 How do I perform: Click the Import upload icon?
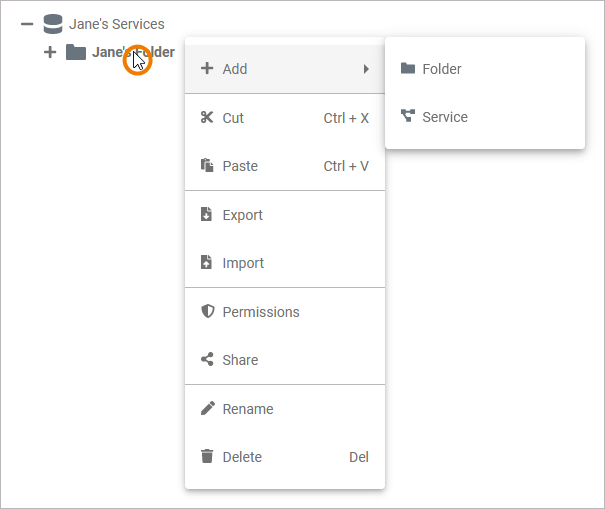[x=207, y=263]
